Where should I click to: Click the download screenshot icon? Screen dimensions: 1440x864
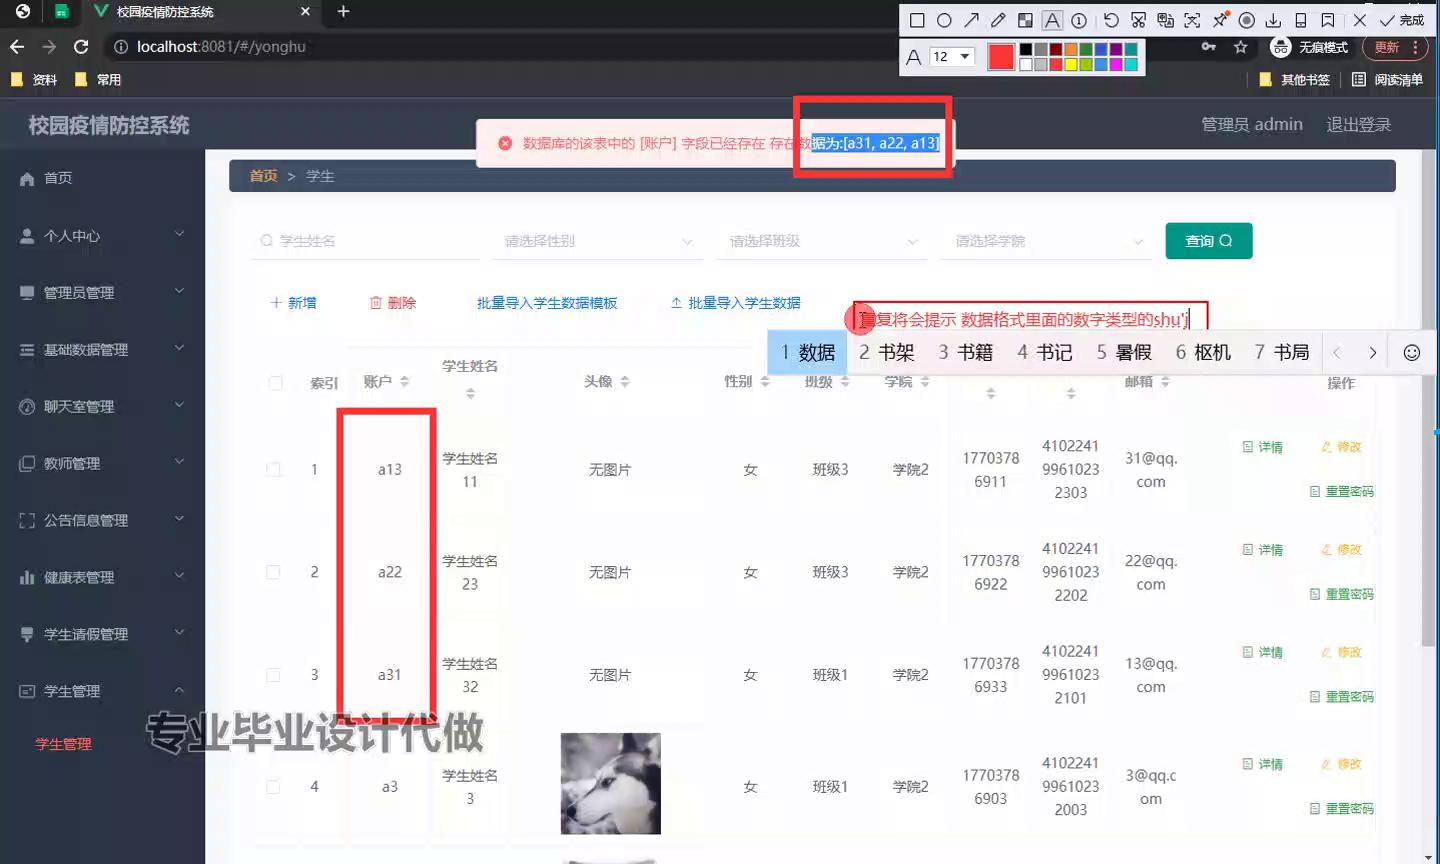tap(1273, 20)
